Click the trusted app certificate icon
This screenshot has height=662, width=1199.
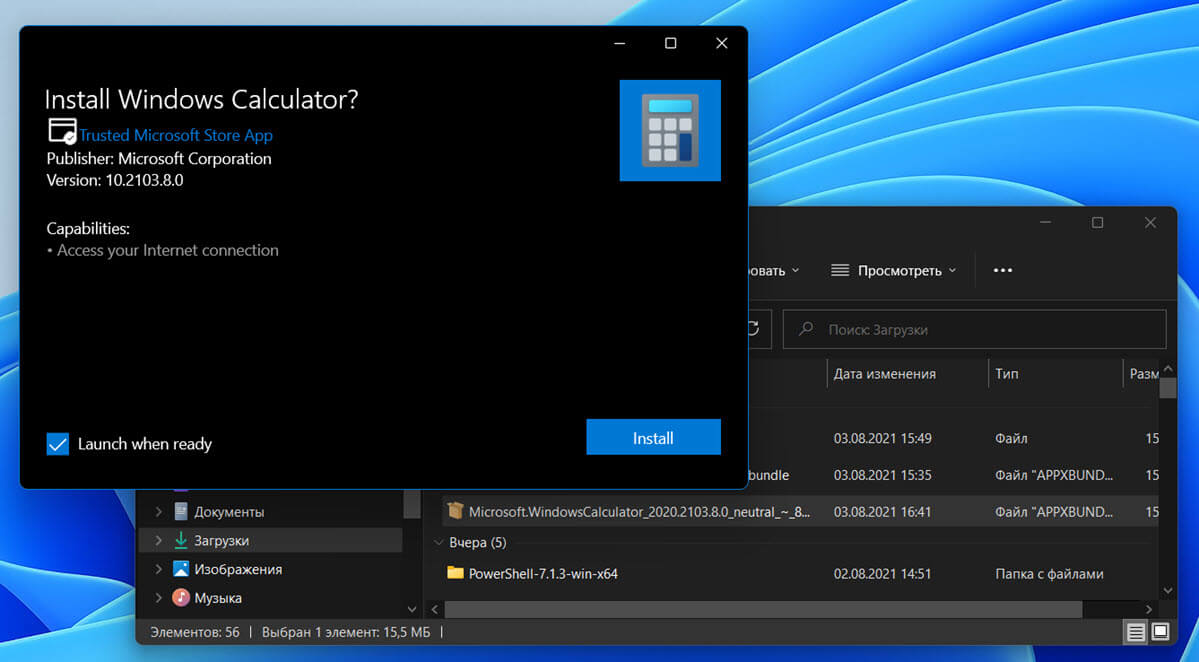click(62, 132)
